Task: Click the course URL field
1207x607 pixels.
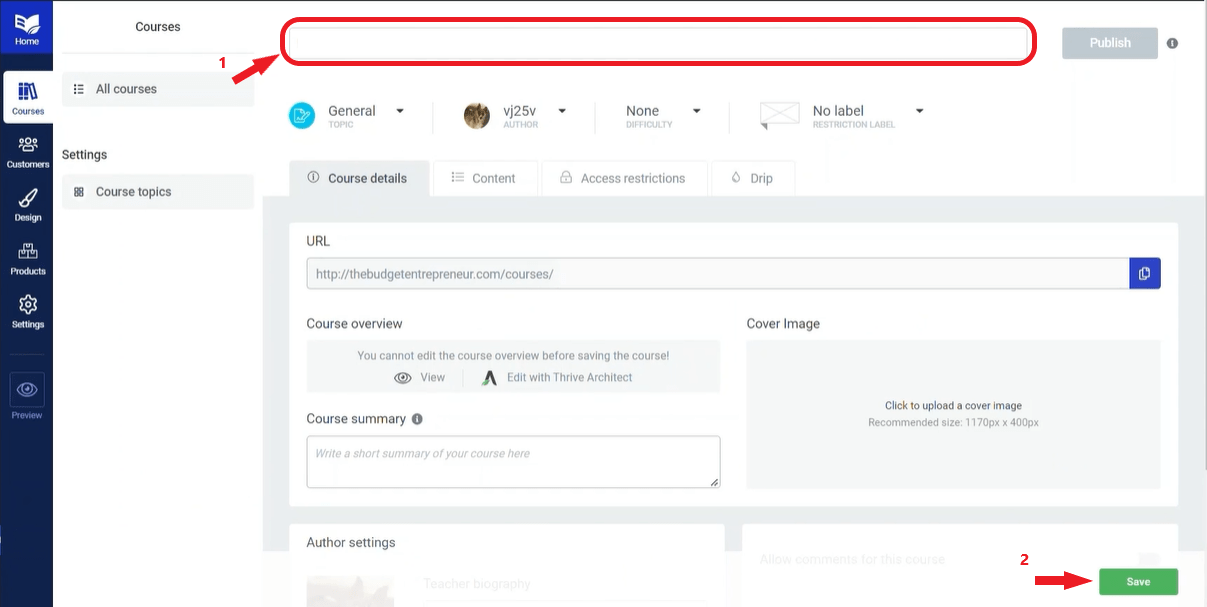Action: (718, 273)
